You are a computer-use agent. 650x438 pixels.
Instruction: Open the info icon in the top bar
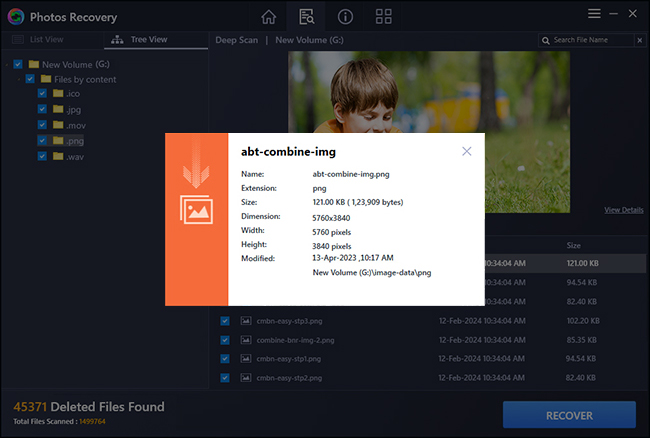(x=345, y=17)
